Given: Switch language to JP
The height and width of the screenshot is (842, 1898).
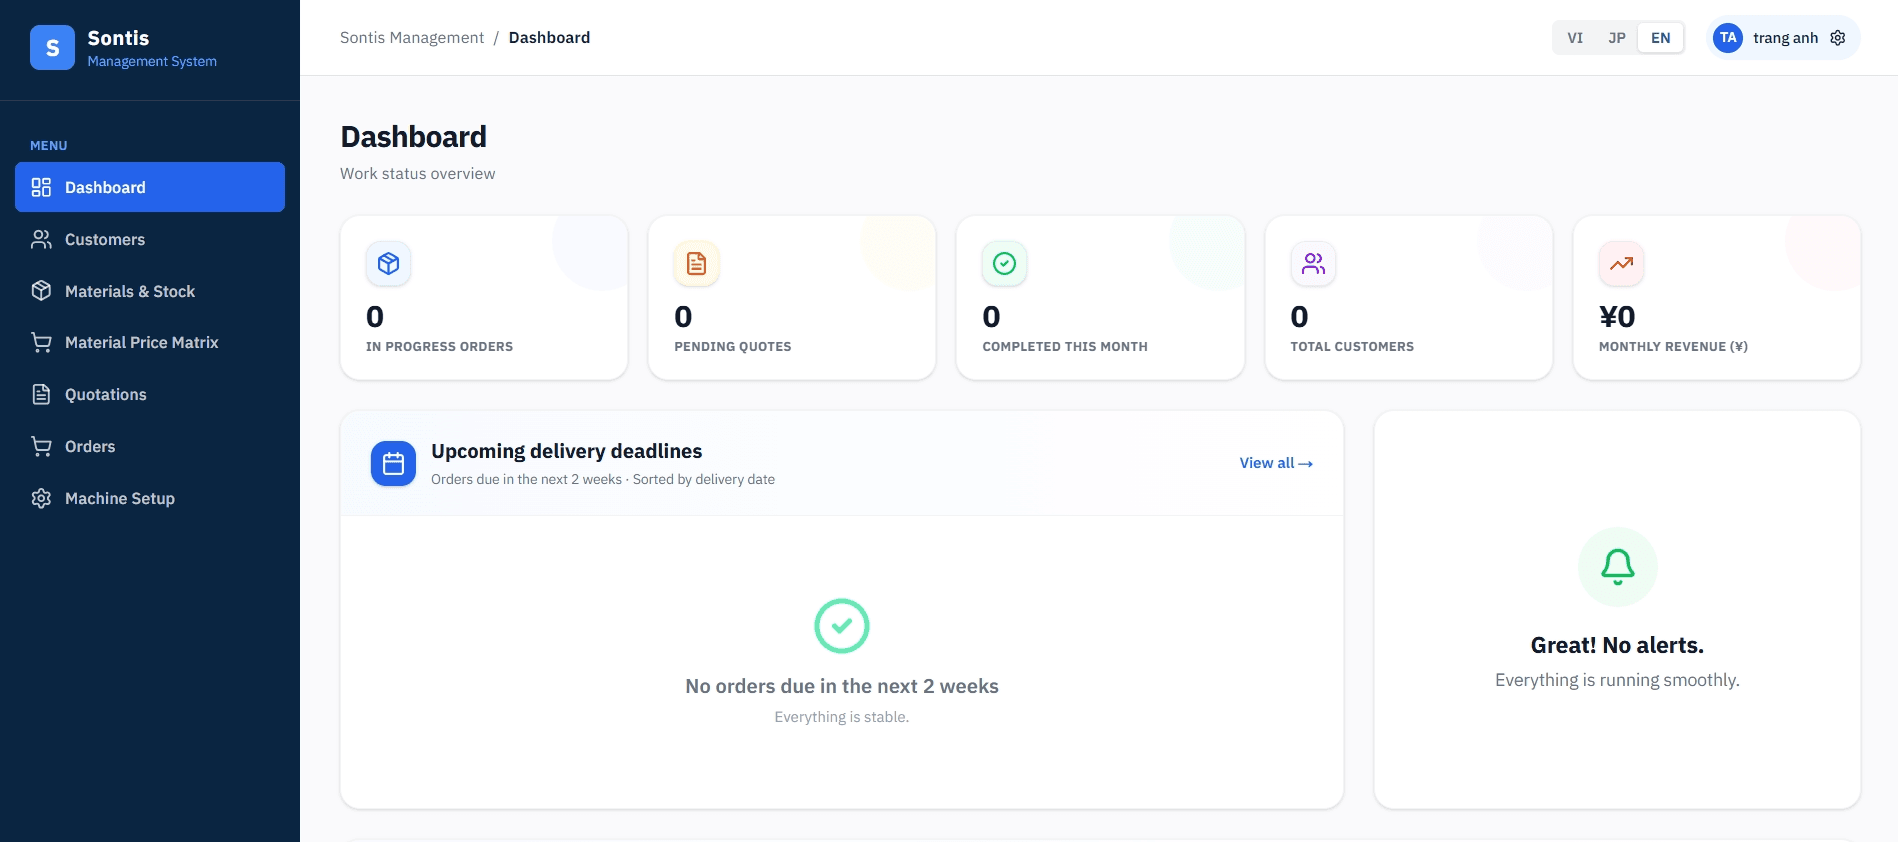Looking at the screenshot, I should (1617, 38).
